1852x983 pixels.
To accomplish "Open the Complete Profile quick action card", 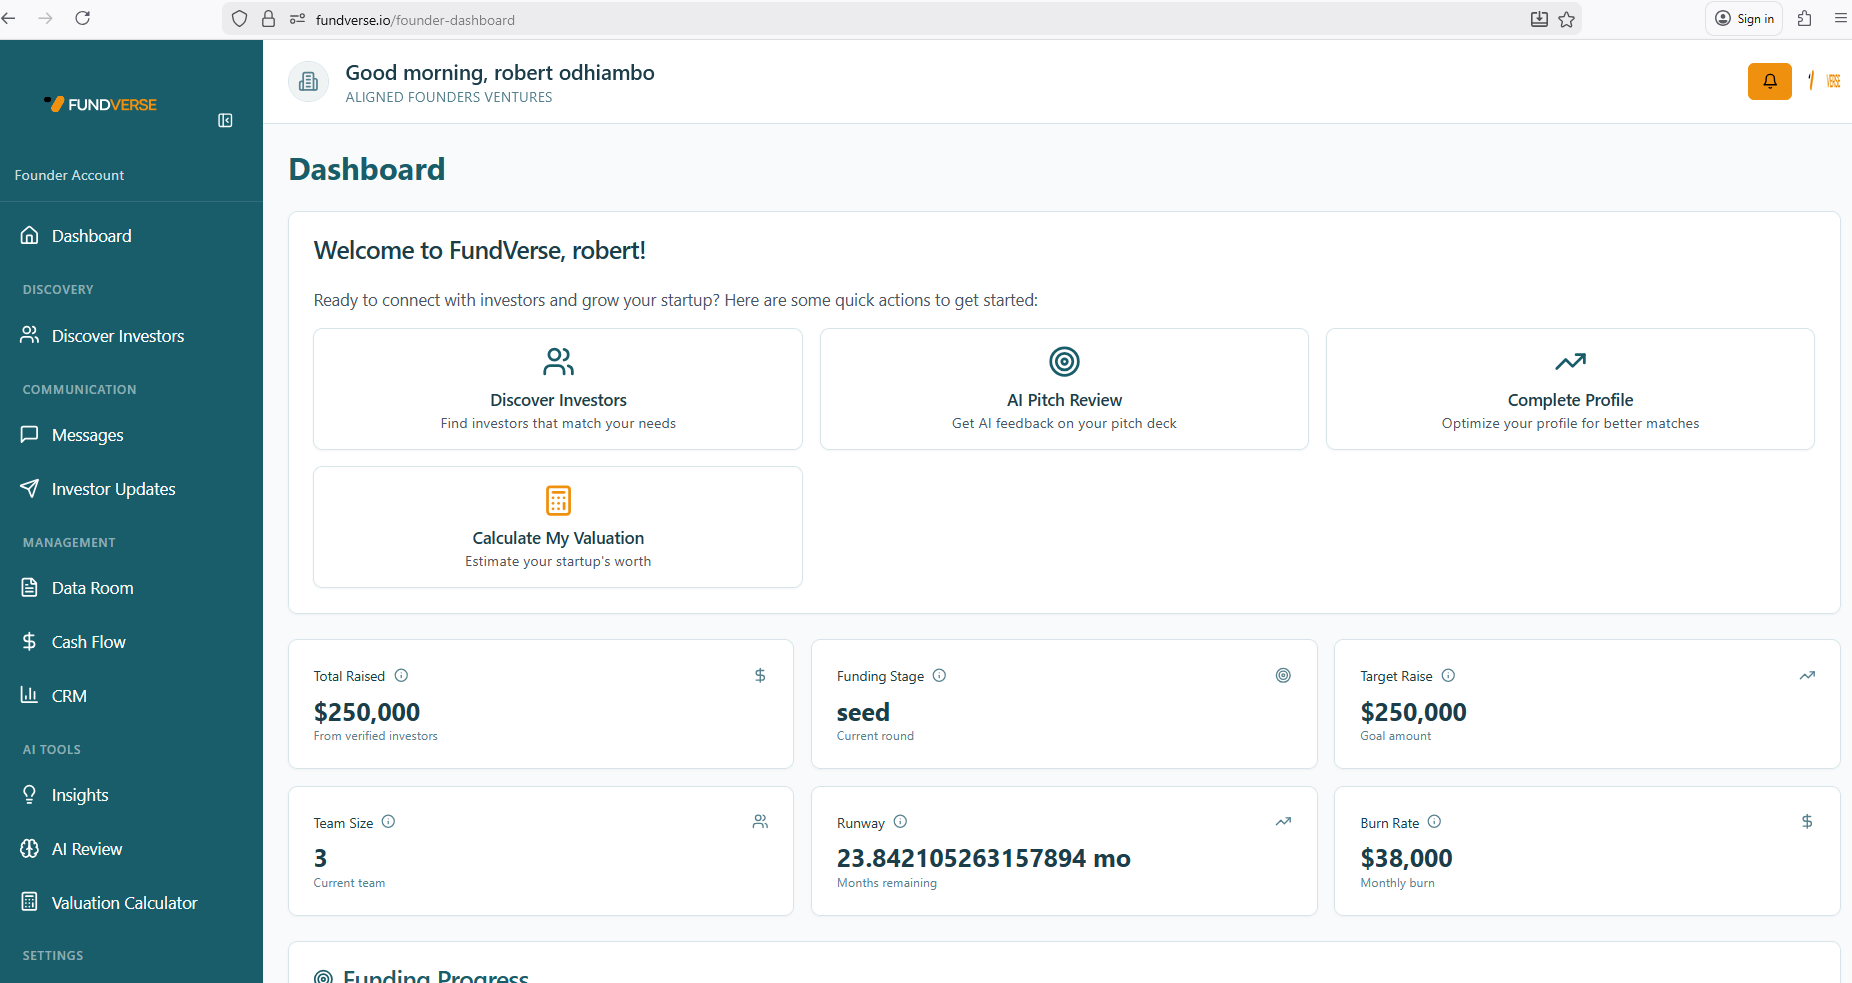I will (x=1569, y=389).
